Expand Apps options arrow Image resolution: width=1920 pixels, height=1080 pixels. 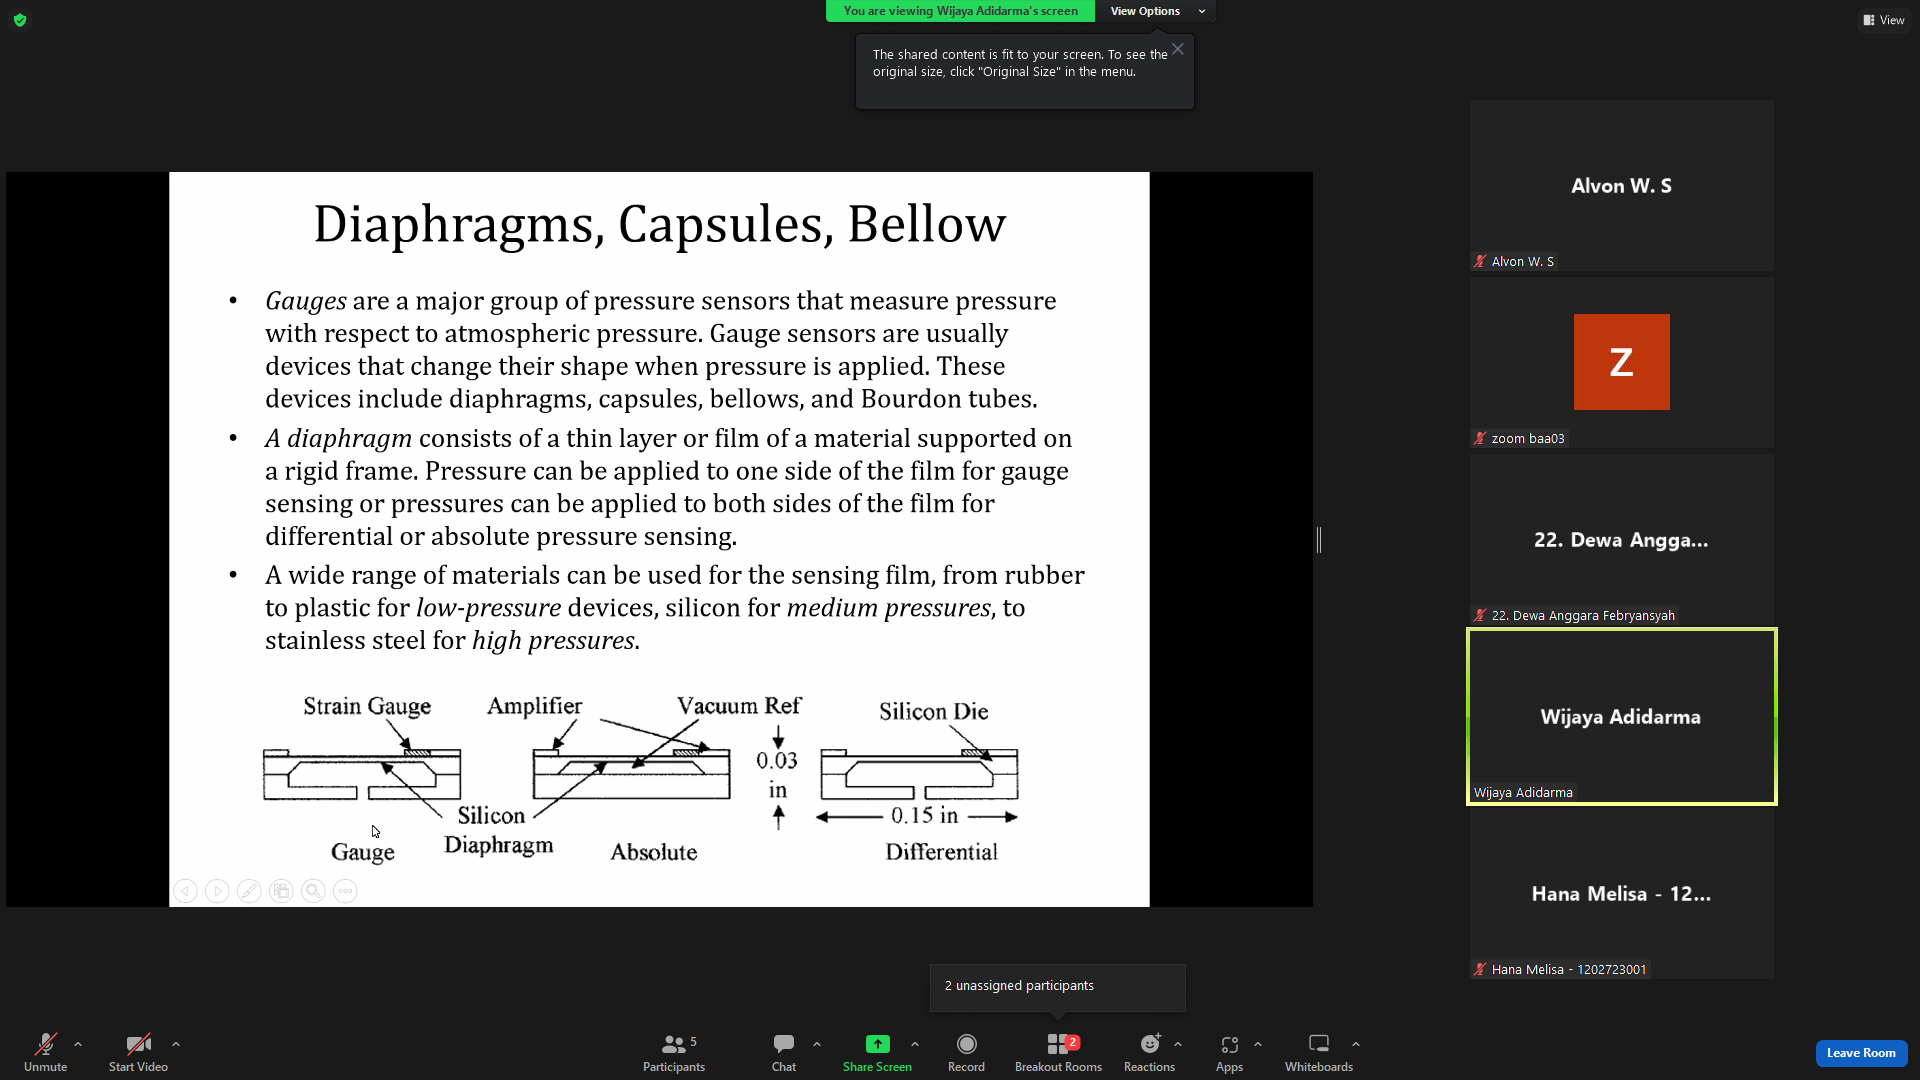pyautogui.click(x=1258, y=1044)
